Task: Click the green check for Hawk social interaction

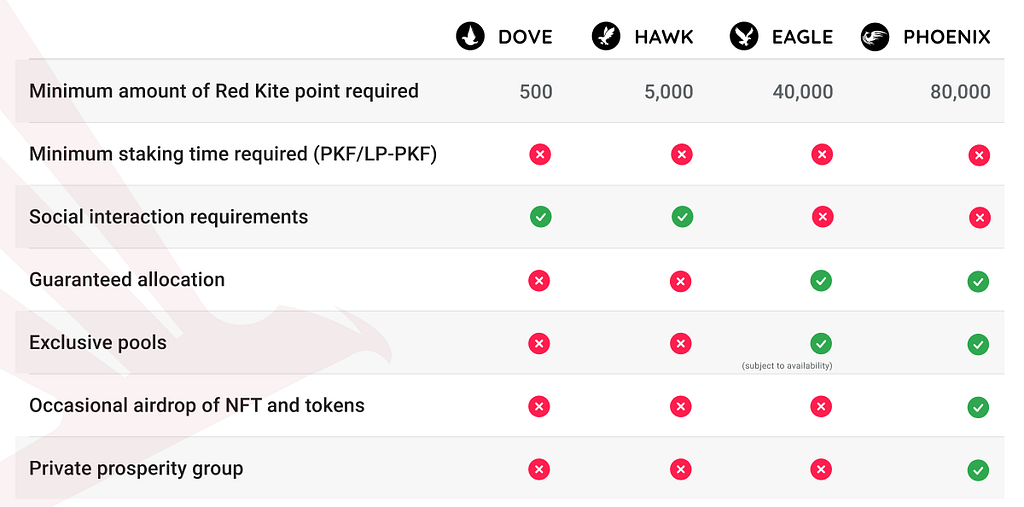Action: coord(682,216)
